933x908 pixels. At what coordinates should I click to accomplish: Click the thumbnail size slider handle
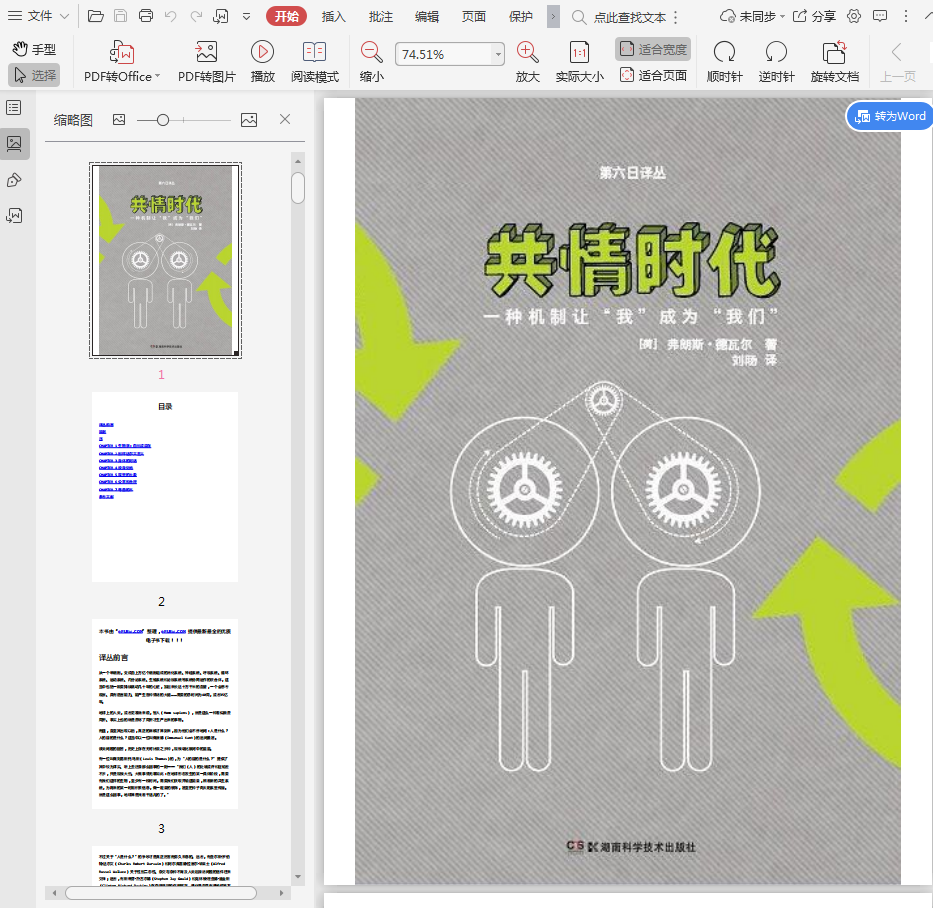(x=163, y=120)
